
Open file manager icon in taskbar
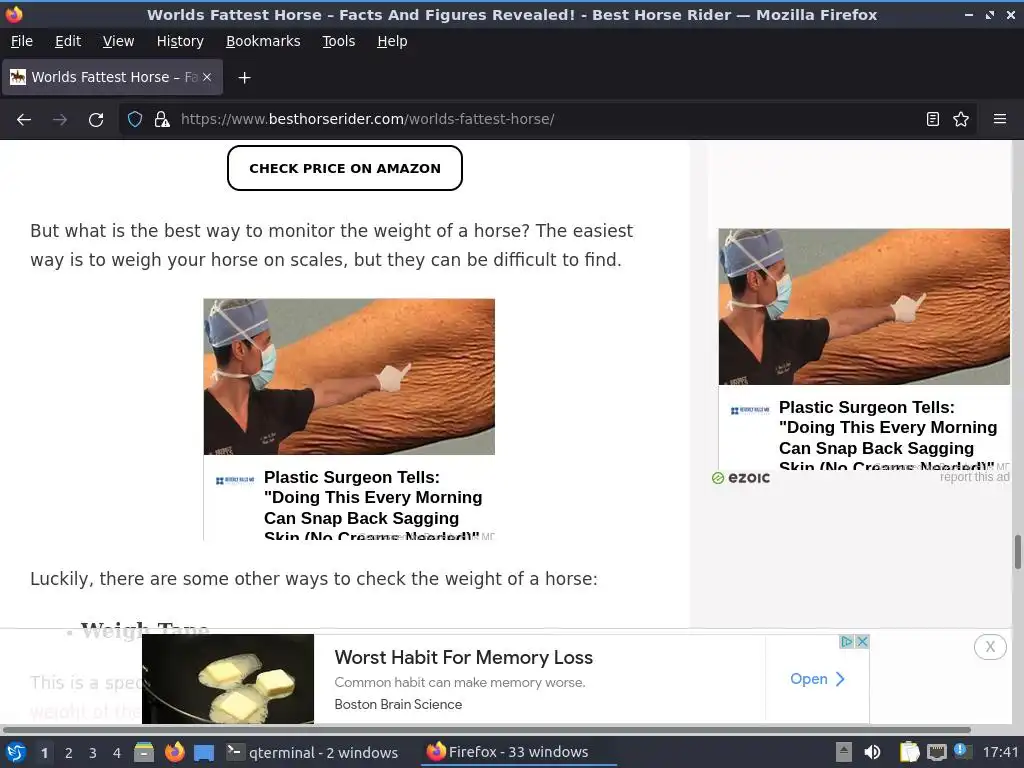tap(144, 752)
